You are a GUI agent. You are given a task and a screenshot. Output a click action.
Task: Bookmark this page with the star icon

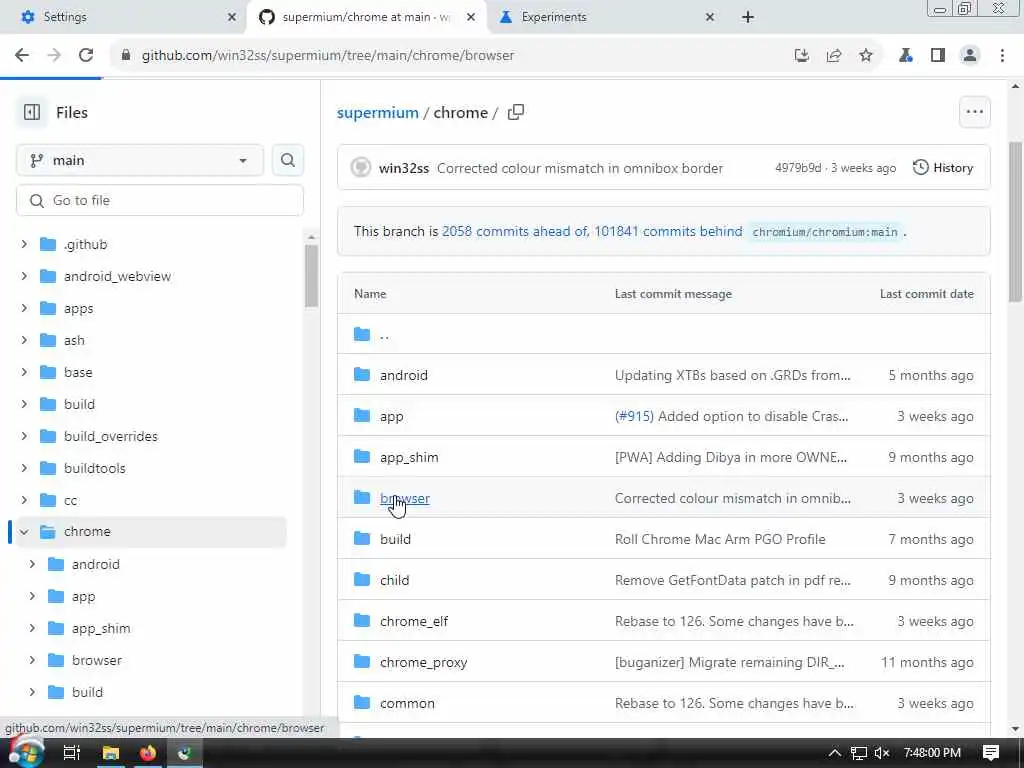point(866,56)
